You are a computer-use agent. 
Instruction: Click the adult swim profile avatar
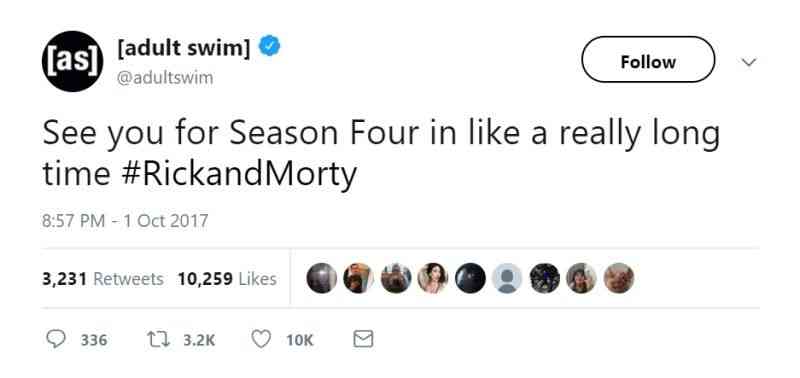72,61
